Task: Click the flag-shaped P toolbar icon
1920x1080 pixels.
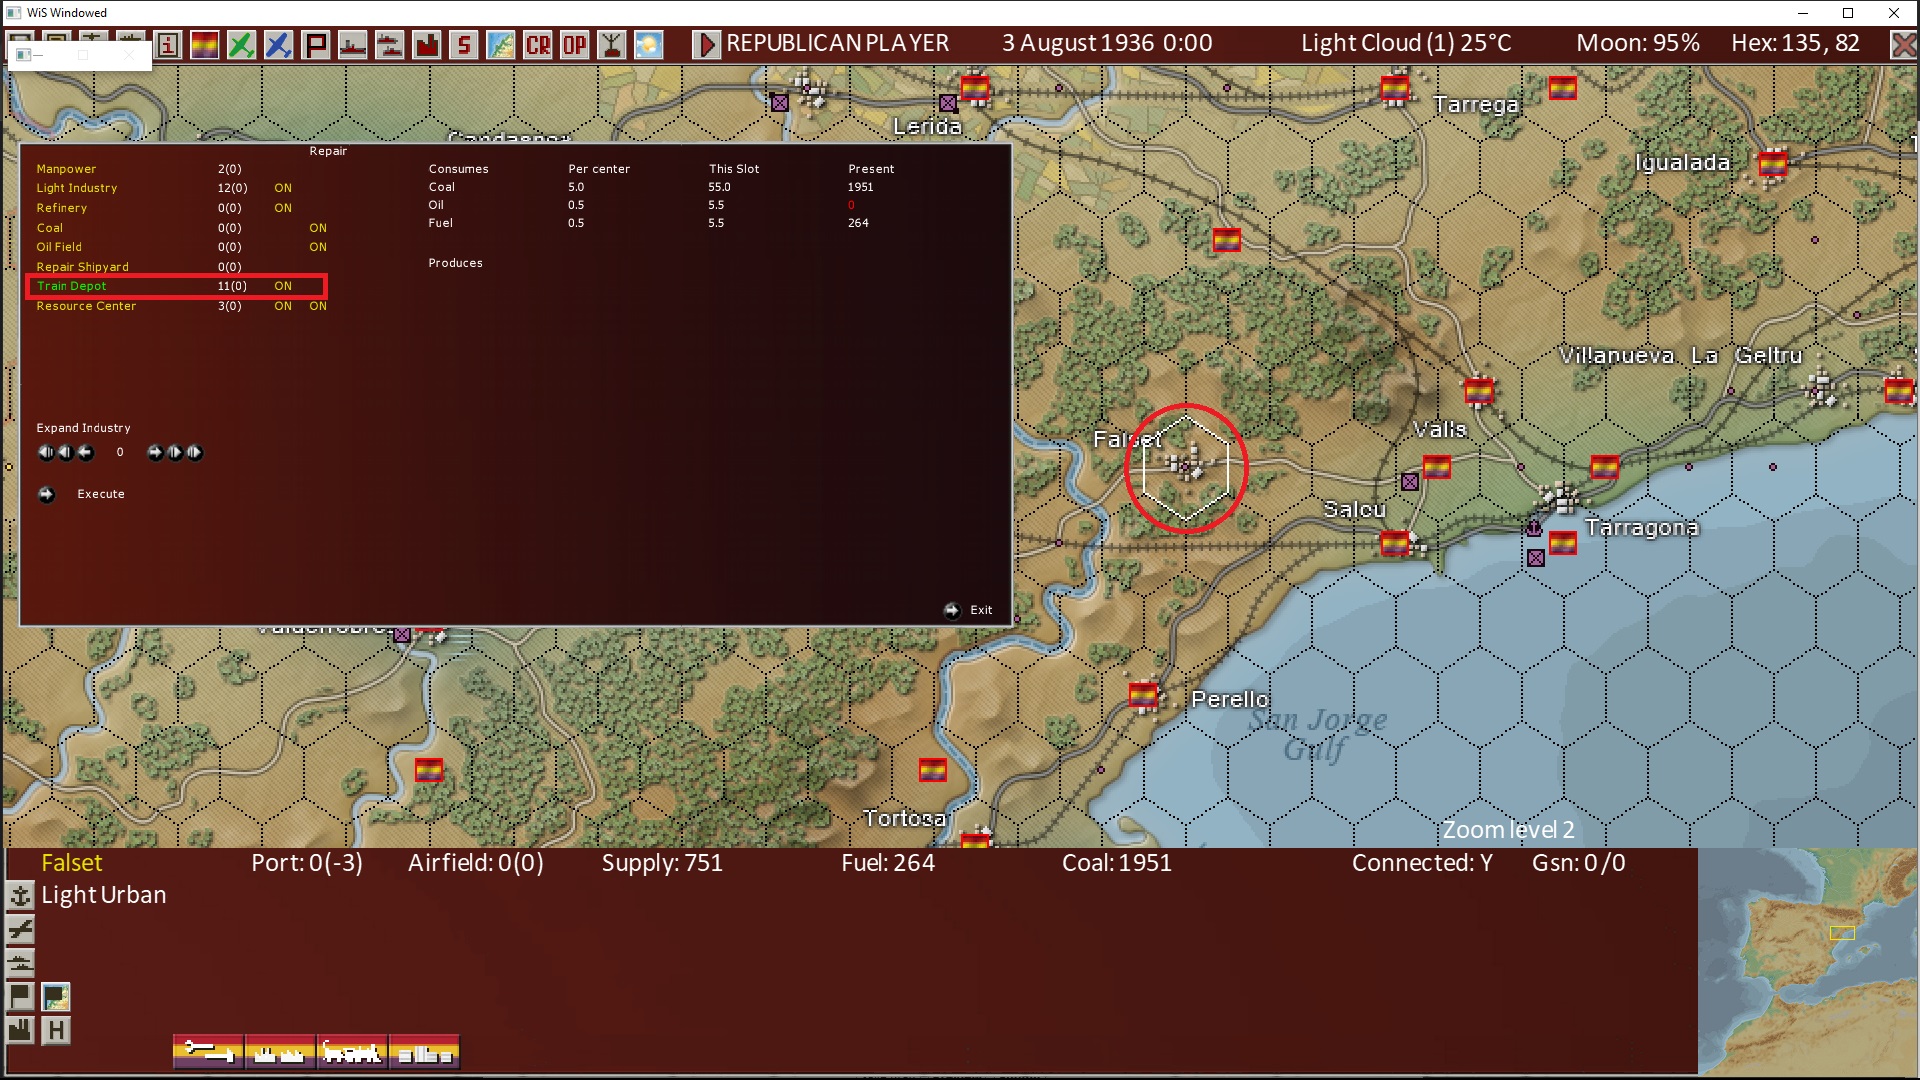Action: [316, 45]
